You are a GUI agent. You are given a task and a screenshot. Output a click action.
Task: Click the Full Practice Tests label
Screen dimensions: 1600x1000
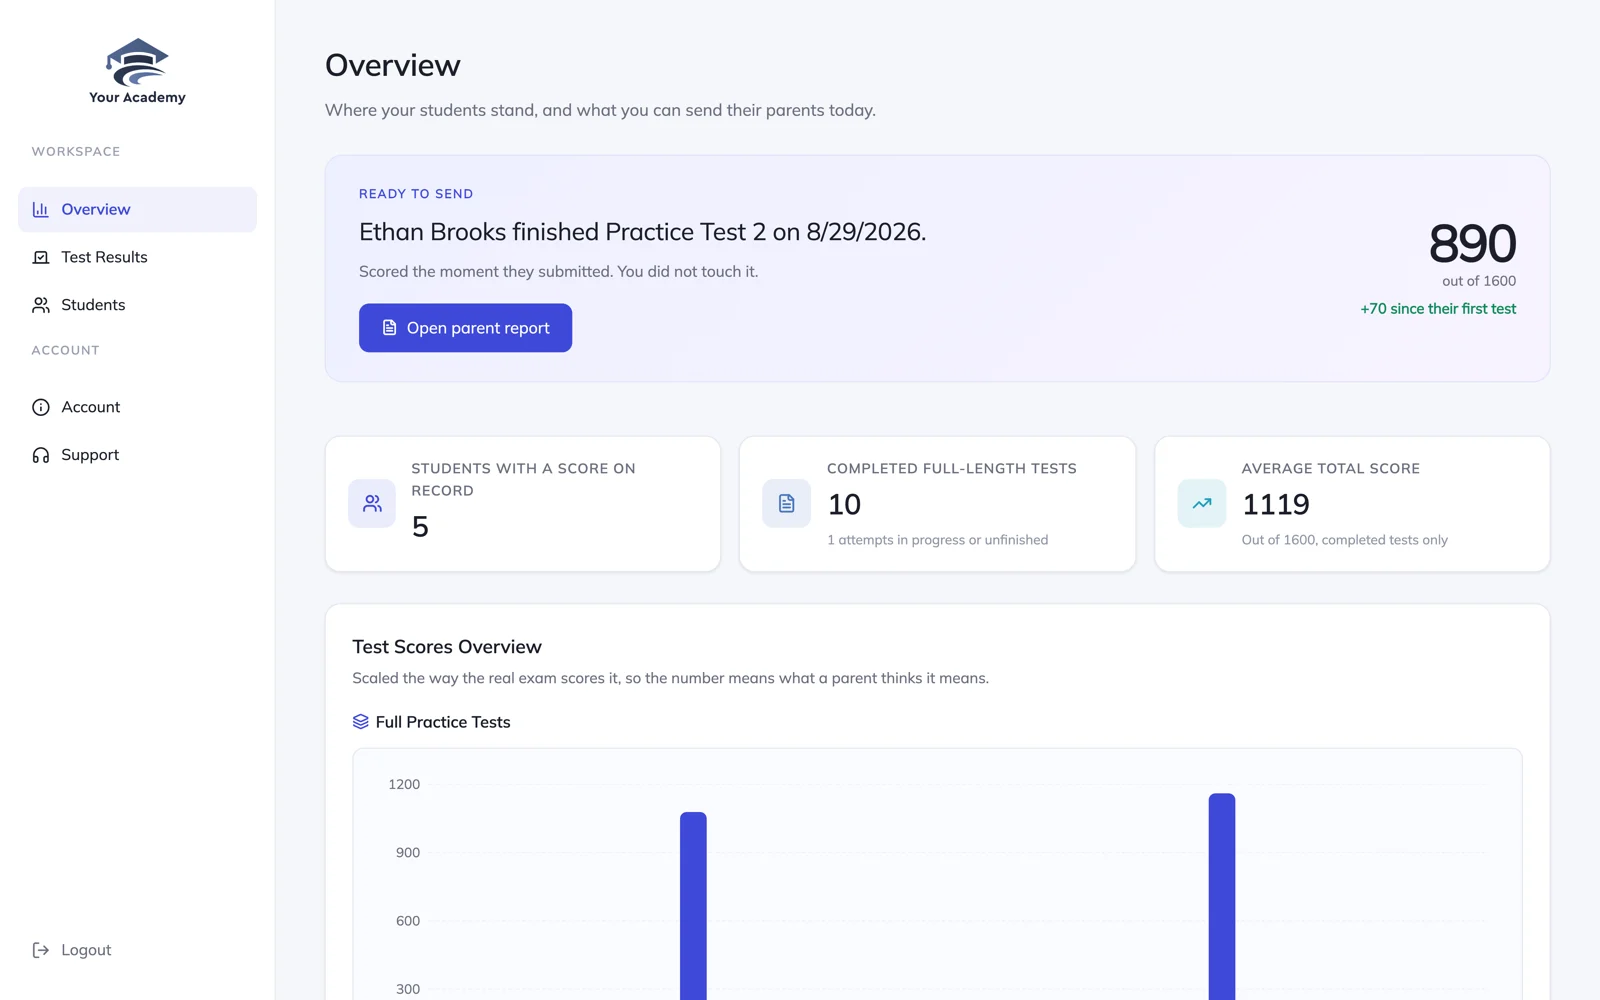coord(443,722)
